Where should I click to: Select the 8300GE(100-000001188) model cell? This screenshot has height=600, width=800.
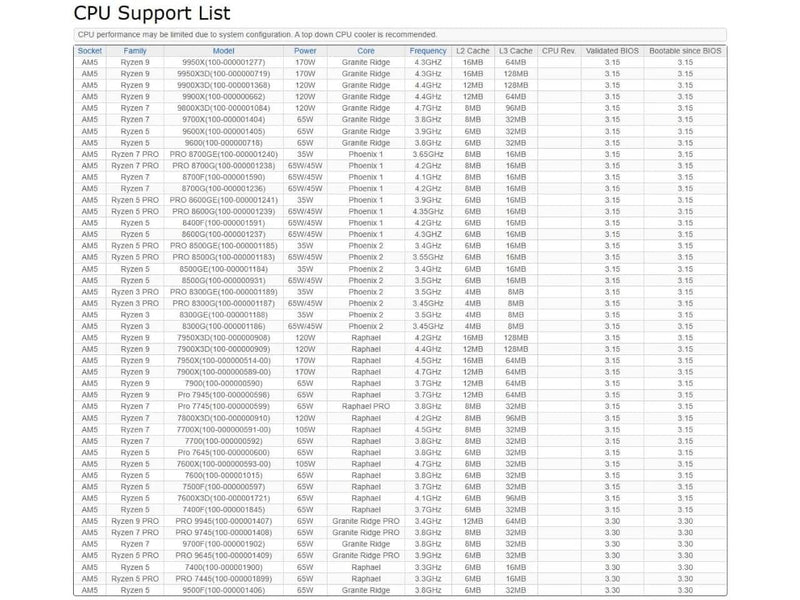(223, 315)
